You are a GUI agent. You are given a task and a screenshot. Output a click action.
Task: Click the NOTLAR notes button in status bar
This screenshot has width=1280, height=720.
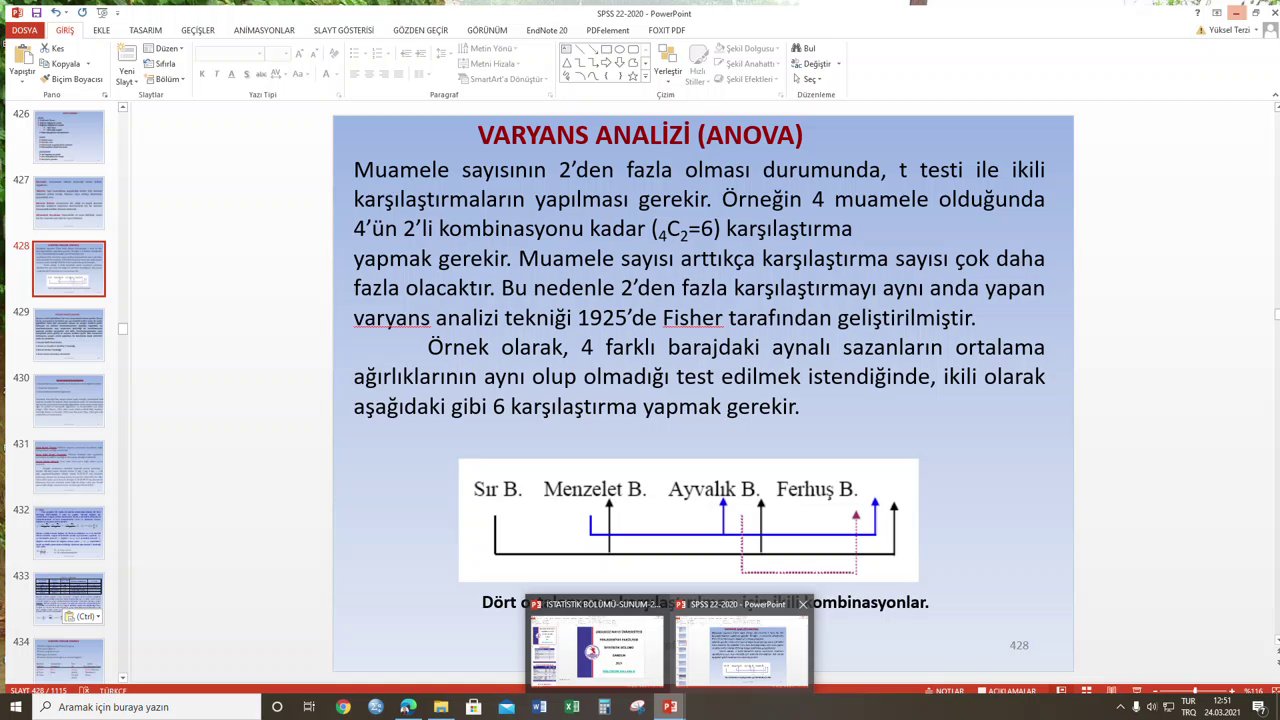tap(945, 691)
